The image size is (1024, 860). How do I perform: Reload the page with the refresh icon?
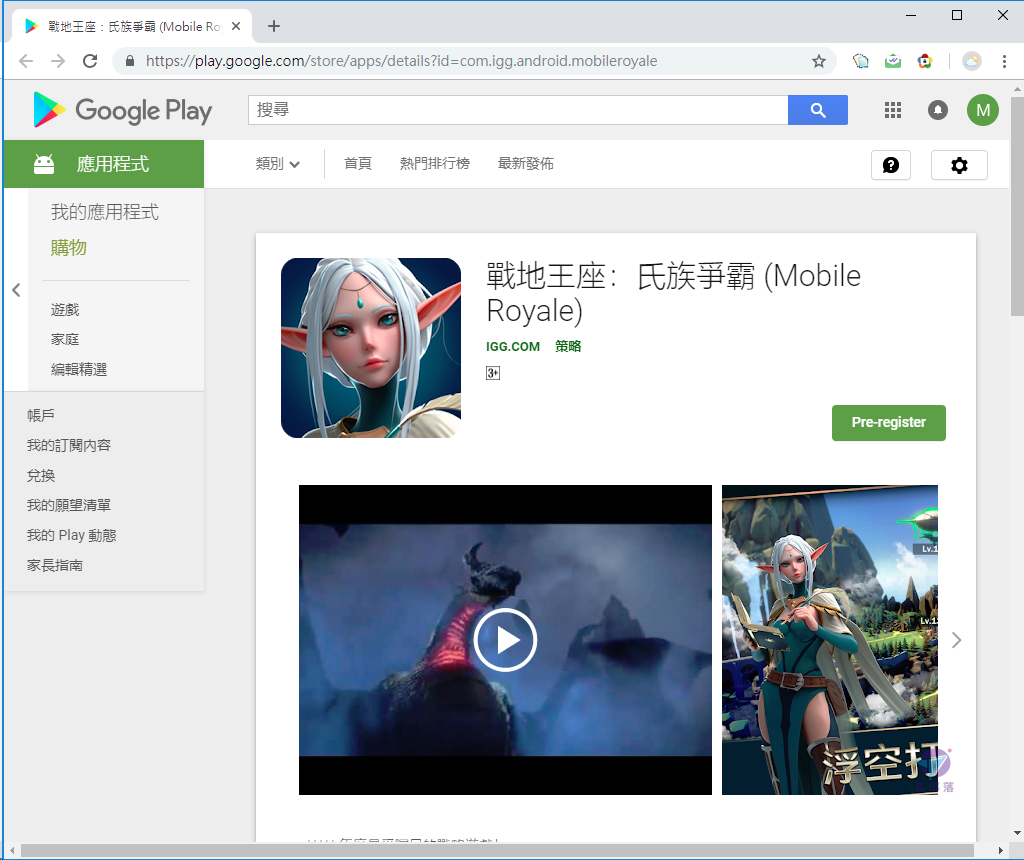[x=90, y=61]
